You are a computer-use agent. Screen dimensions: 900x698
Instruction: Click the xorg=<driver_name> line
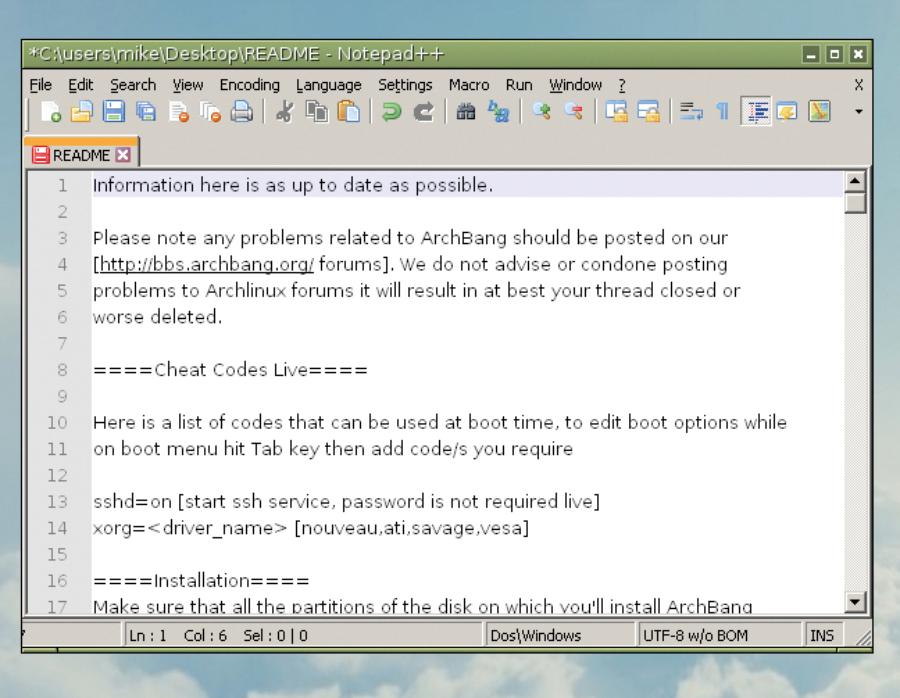pos(311,528)
